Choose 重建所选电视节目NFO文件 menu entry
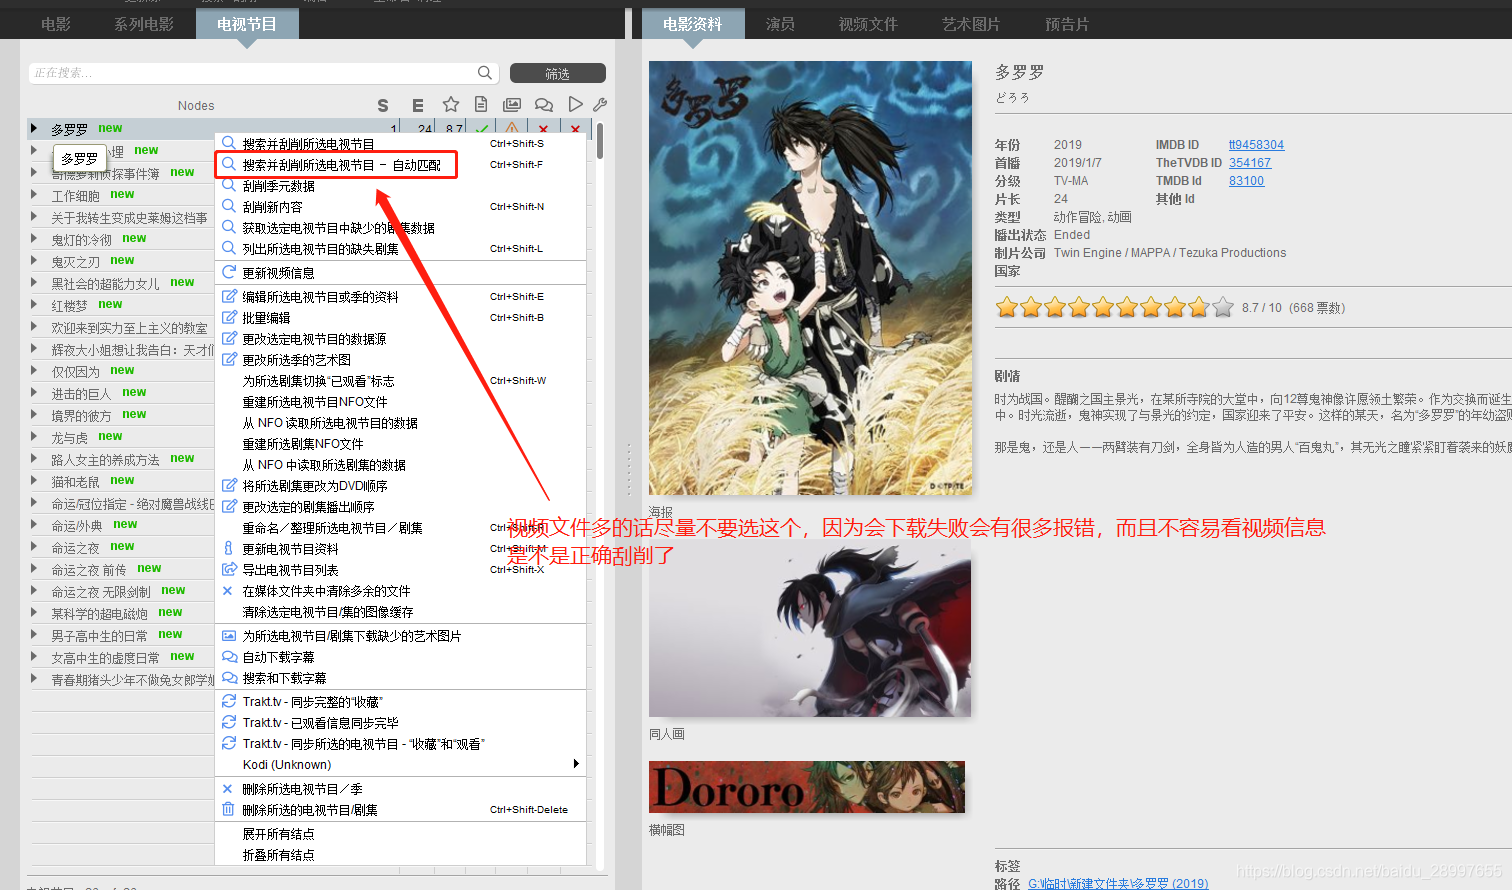The height and width of the screenshot is (890, 1512). [x=314, y=402]
